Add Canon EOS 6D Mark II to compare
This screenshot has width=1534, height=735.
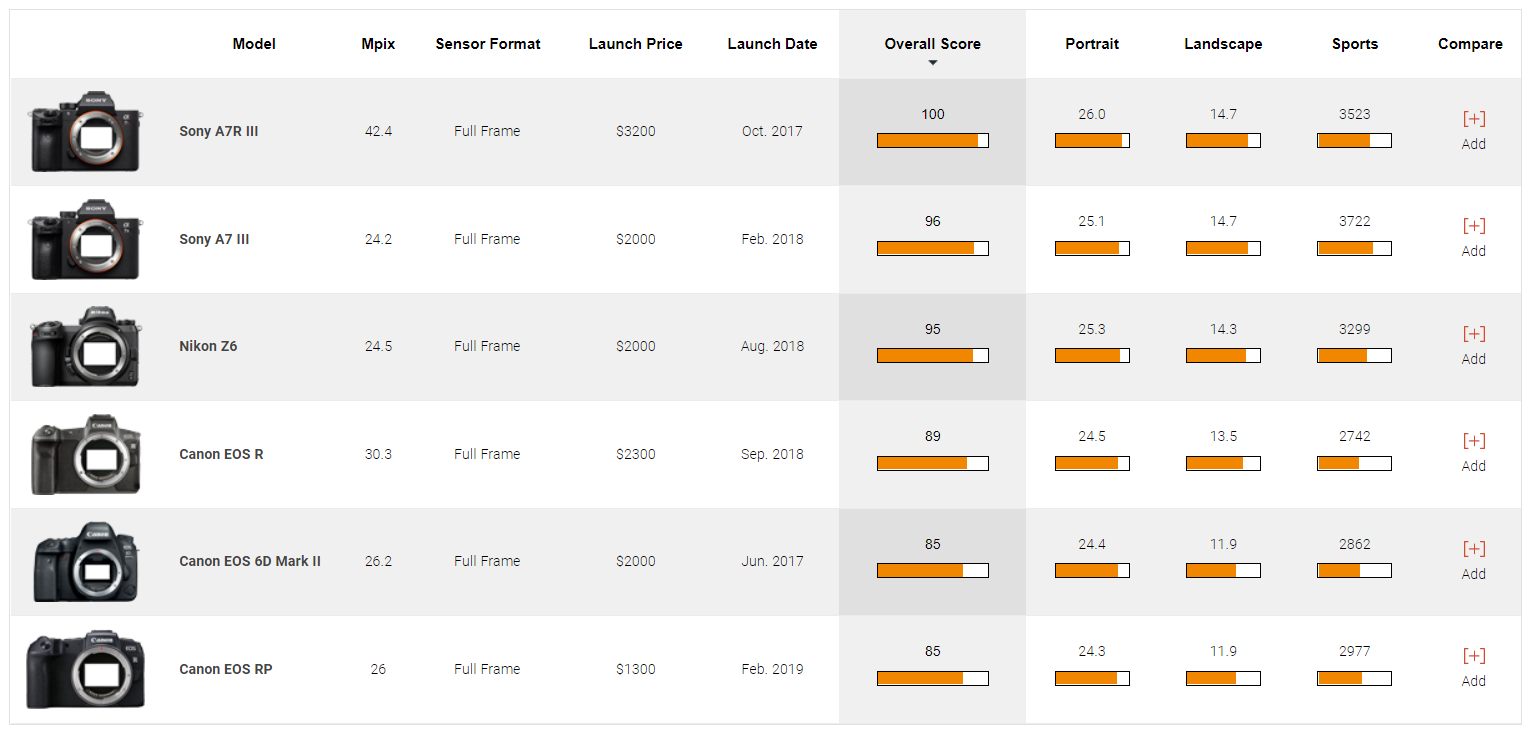tap(1473, 550)
